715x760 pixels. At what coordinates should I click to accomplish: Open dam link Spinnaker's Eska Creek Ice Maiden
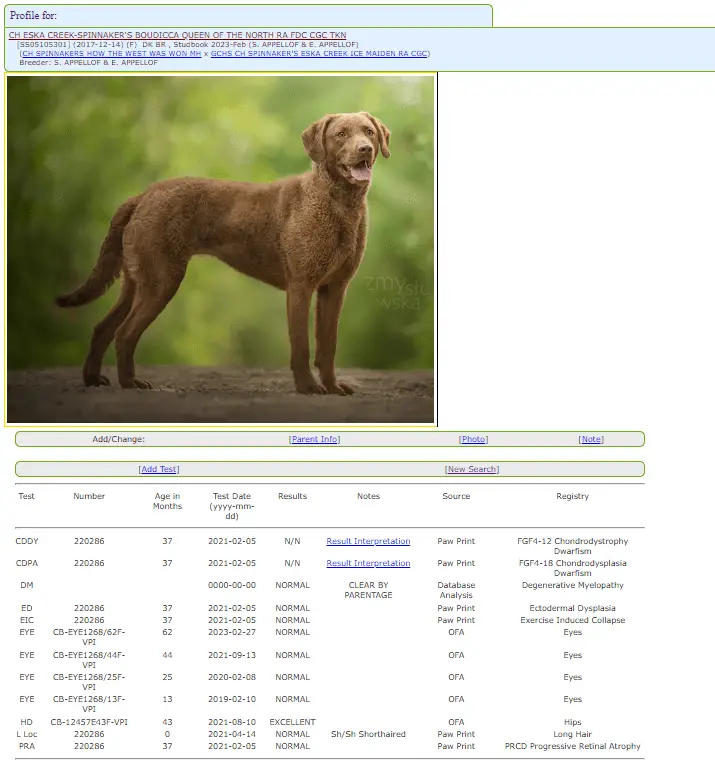[x=320, y=53]
